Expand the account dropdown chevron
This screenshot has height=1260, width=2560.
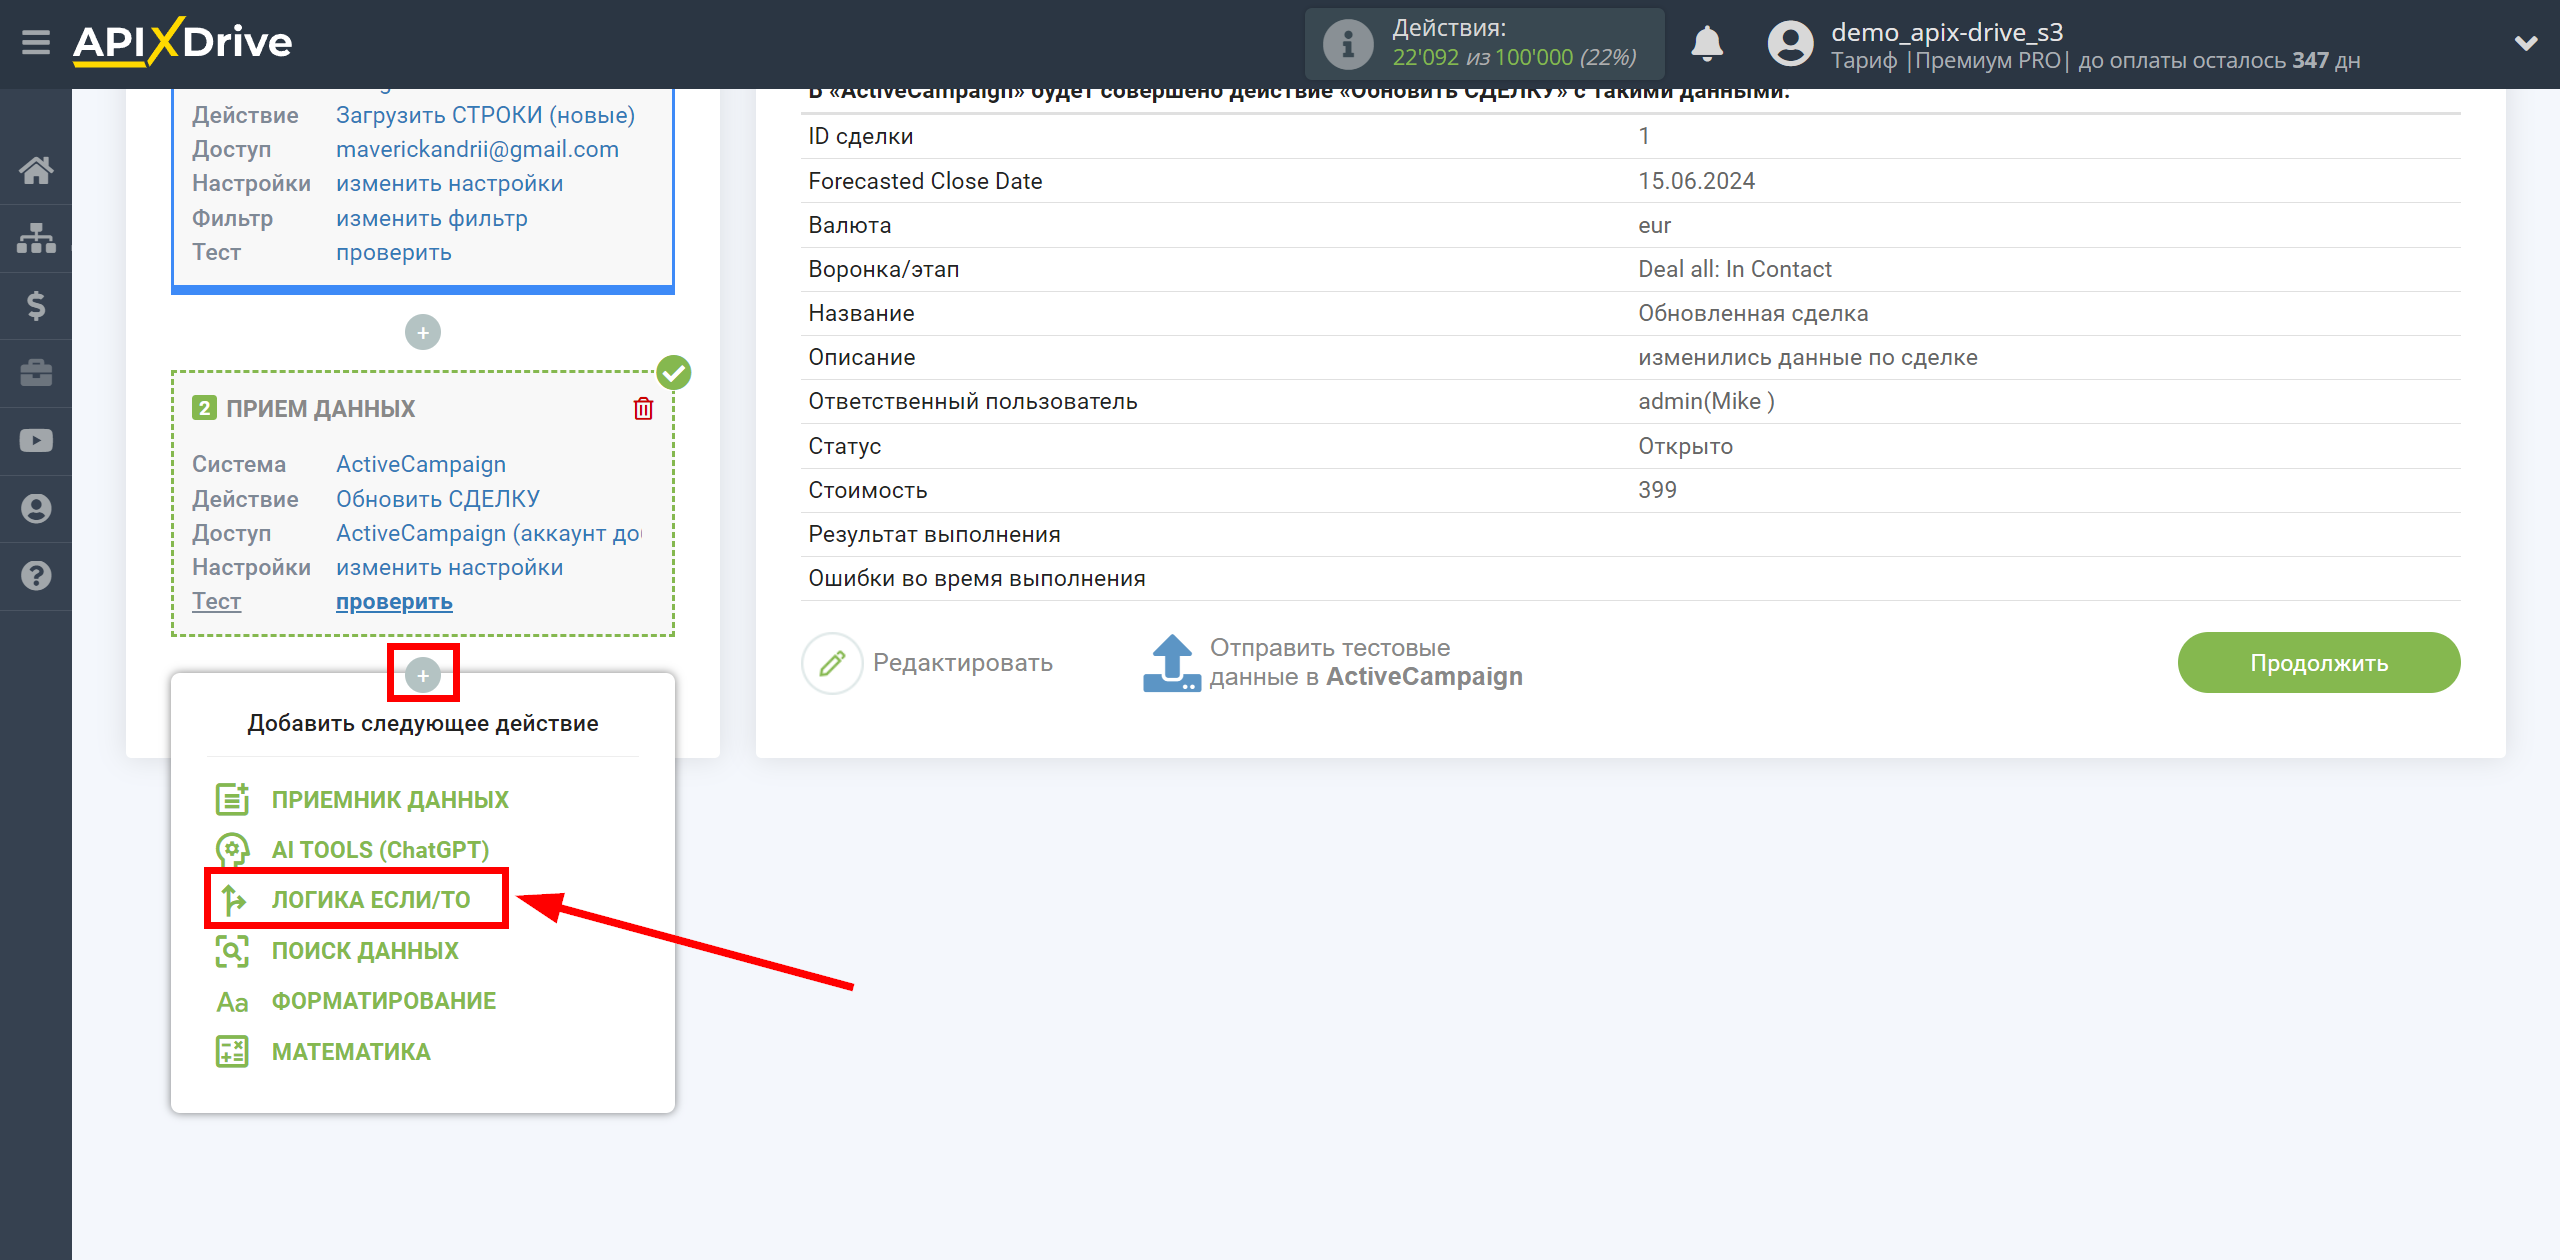pos(2526,43)
